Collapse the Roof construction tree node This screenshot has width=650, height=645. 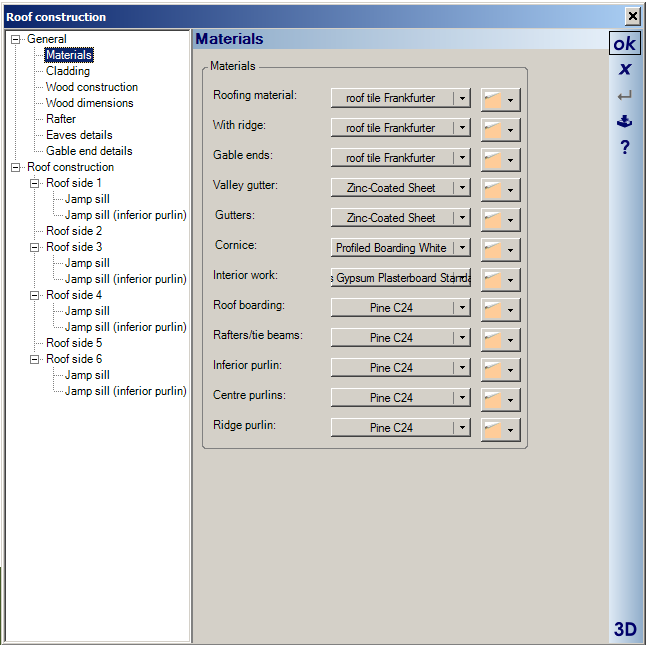coord(16,167)
